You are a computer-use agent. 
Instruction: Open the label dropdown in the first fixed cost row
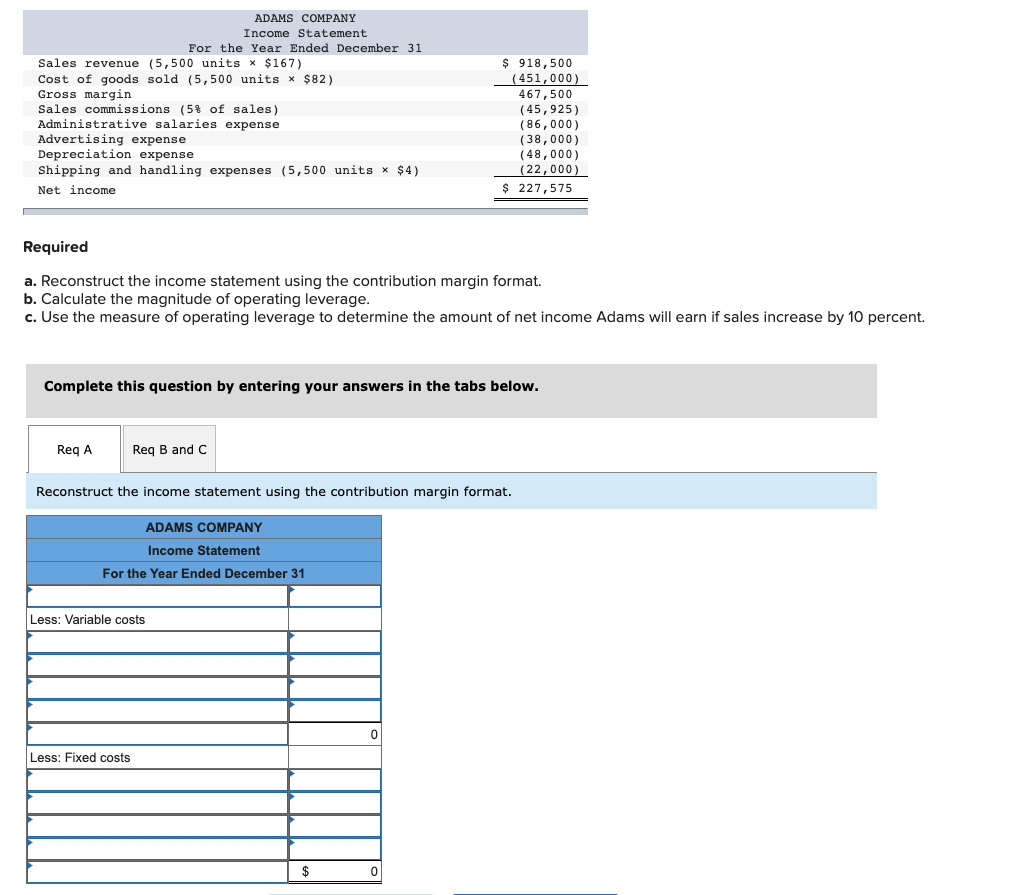click(155, 779)
